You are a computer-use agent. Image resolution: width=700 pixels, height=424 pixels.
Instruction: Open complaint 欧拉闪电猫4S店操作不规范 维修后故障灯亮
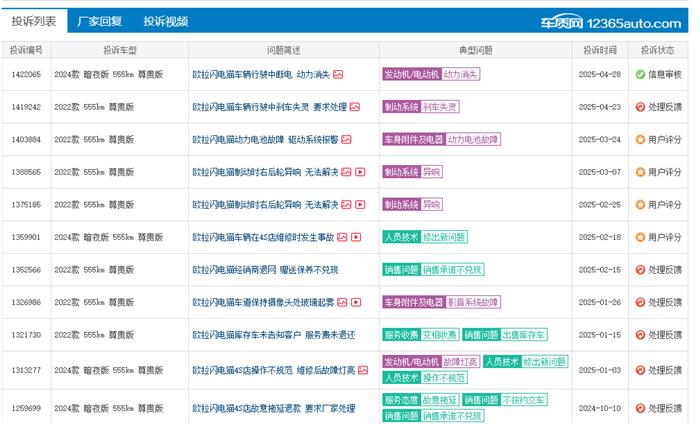(x=274, y=370)
